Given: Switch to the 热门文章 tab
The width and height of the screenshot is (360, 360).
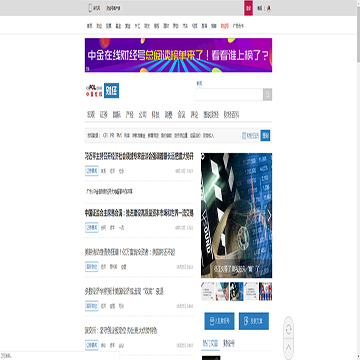Looking at the screenshot, I should (x=211, y=343).
